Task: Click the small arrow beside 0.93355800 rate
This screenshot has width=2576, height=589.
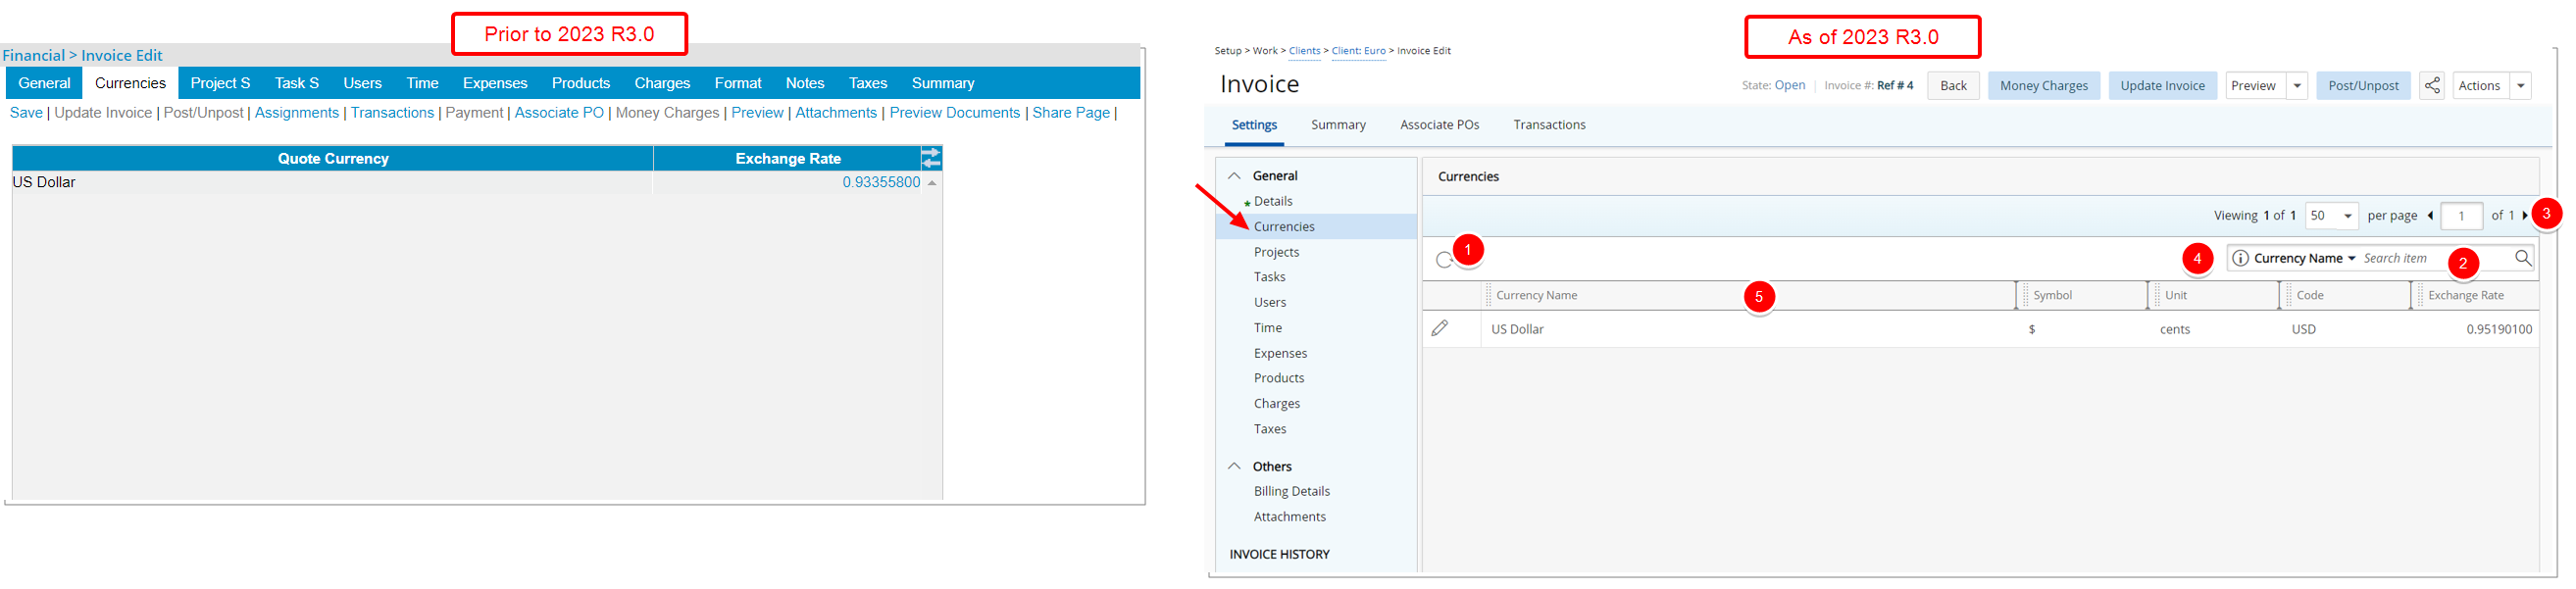Action: click(x=932, y=183)
